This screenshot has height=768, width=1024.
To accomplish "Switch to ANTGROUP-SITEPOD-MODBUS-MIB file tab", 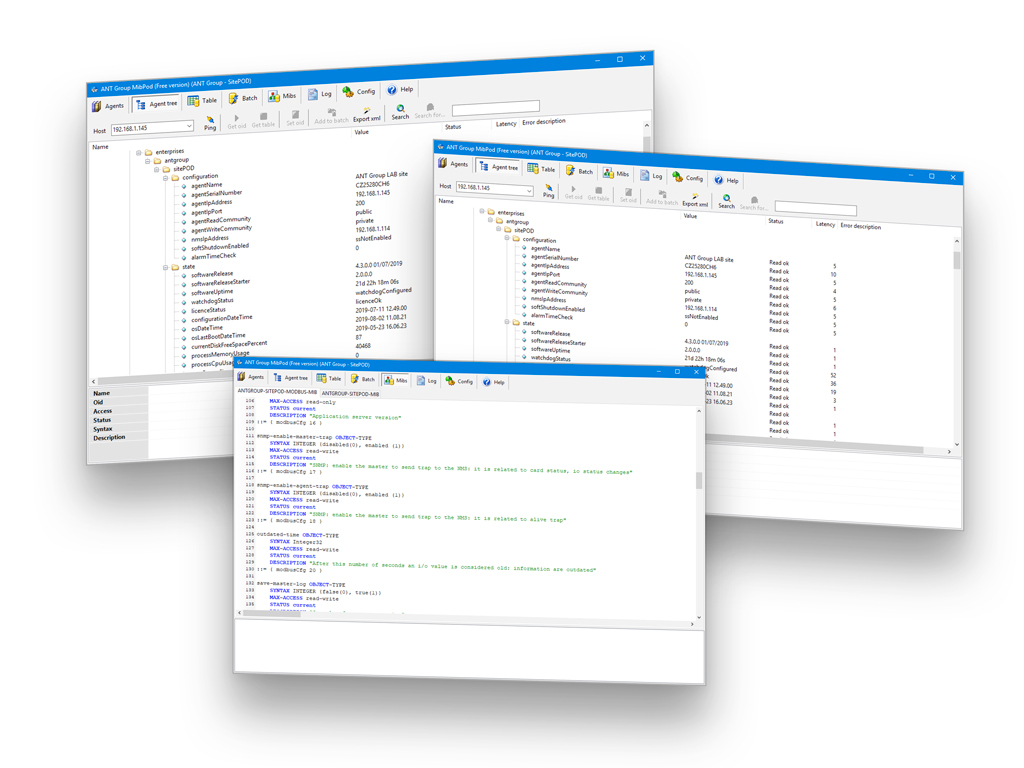I will [x=277, y=391].
